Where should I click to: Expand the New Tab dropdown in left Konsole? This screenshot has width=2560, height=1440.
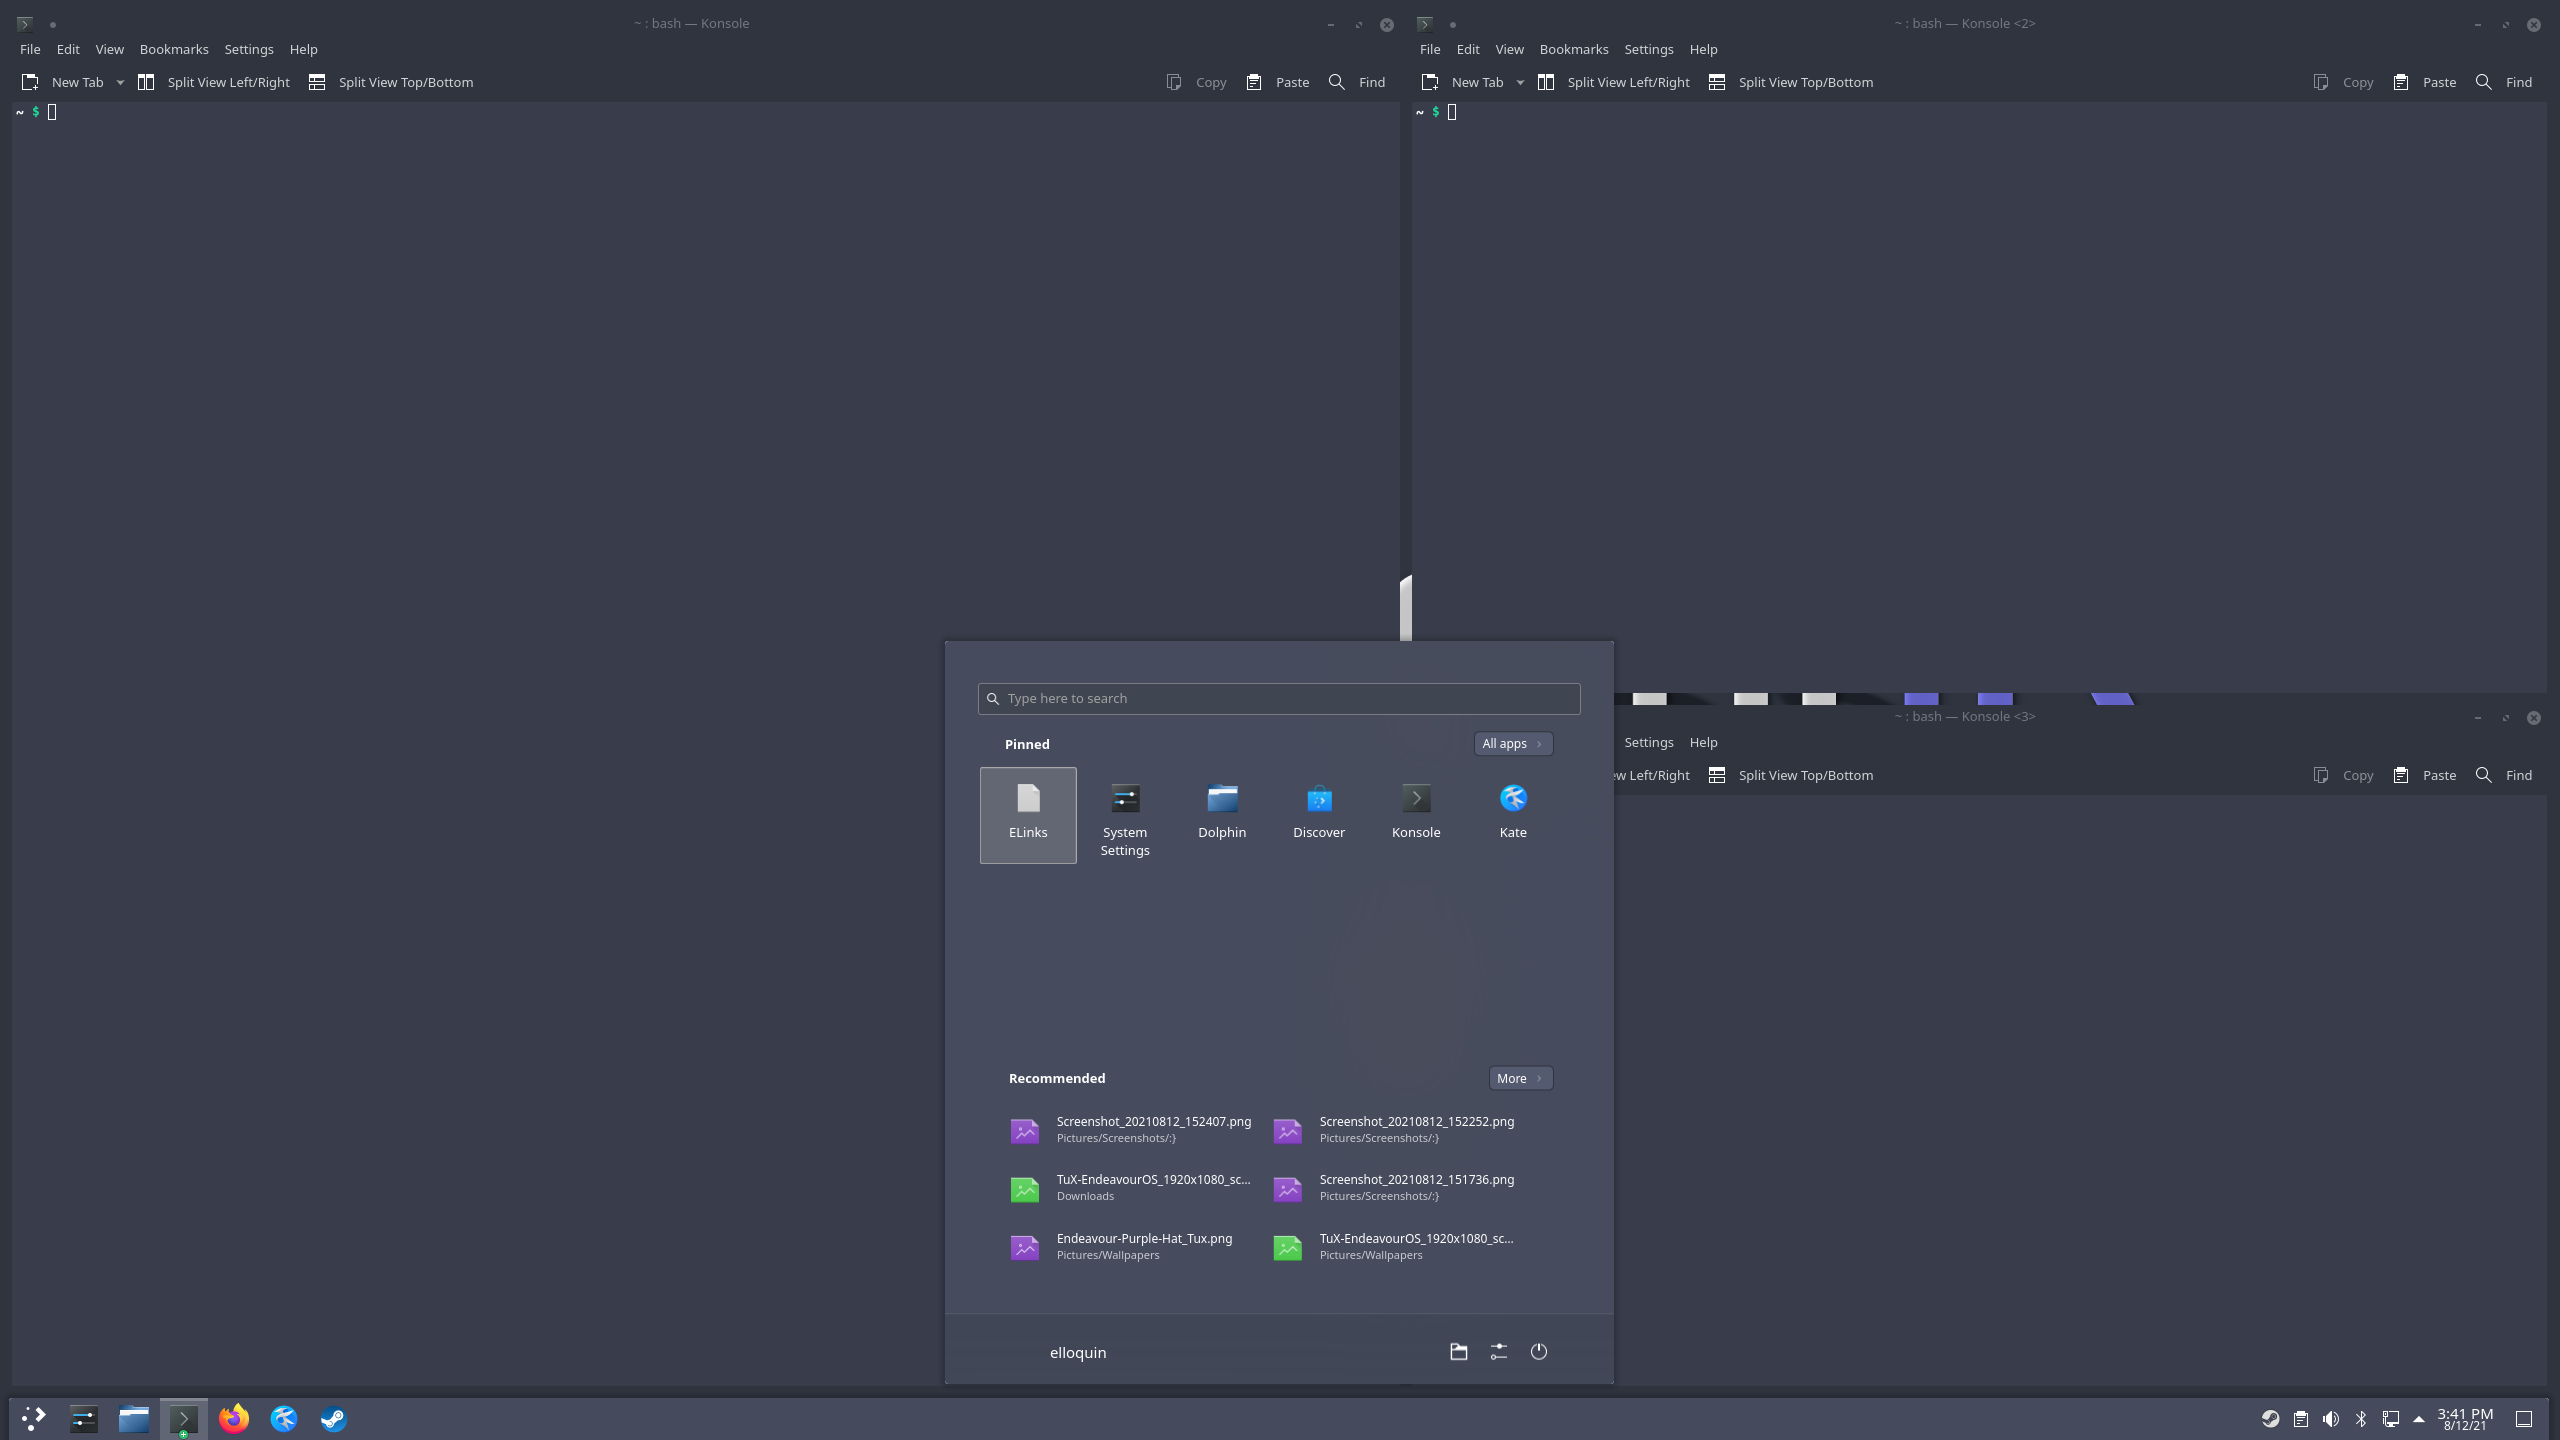click(120, 82)
